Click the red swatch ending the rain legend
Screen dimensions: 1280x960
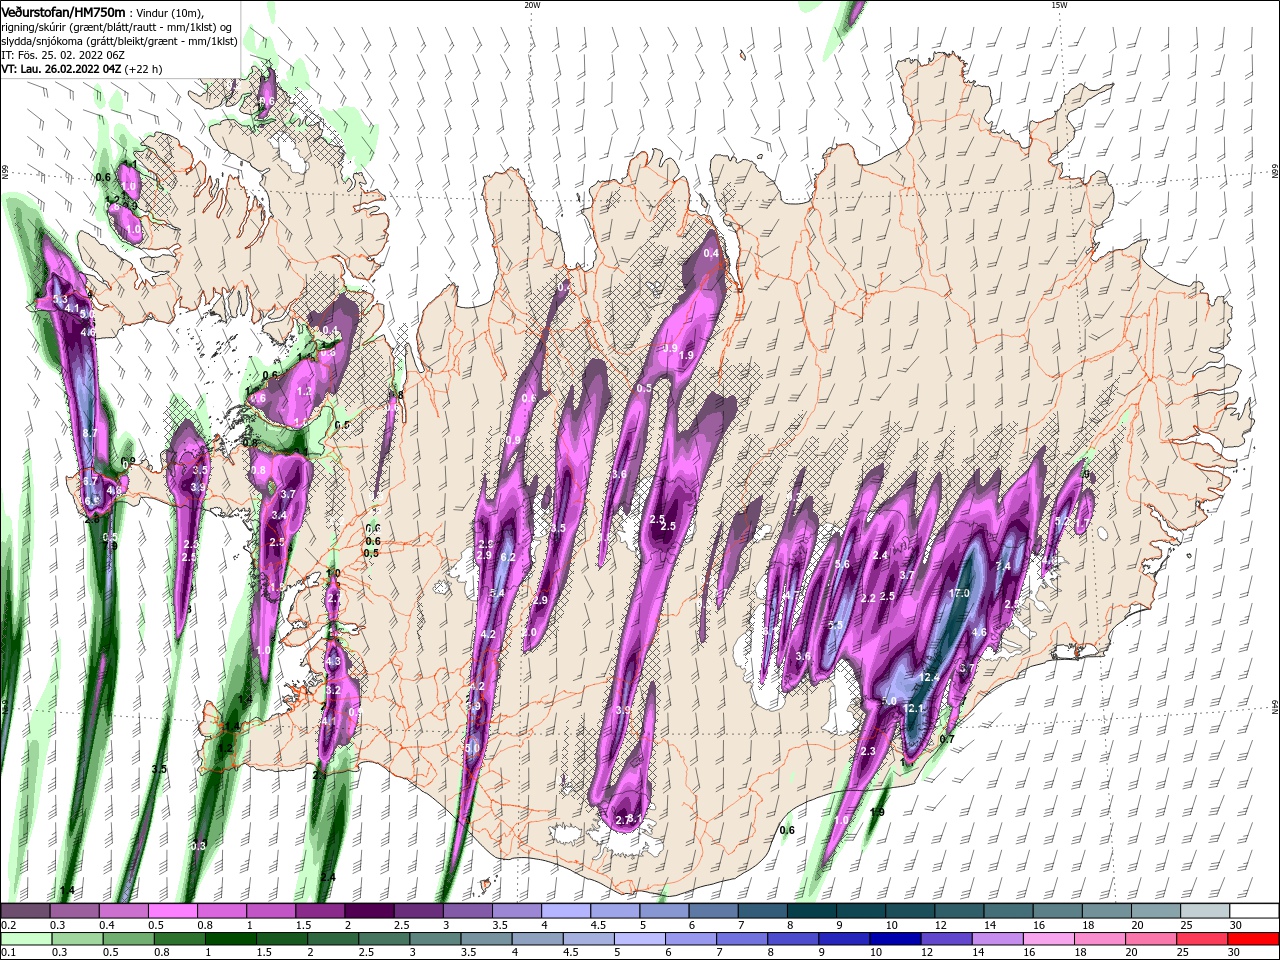(1253, 939)
